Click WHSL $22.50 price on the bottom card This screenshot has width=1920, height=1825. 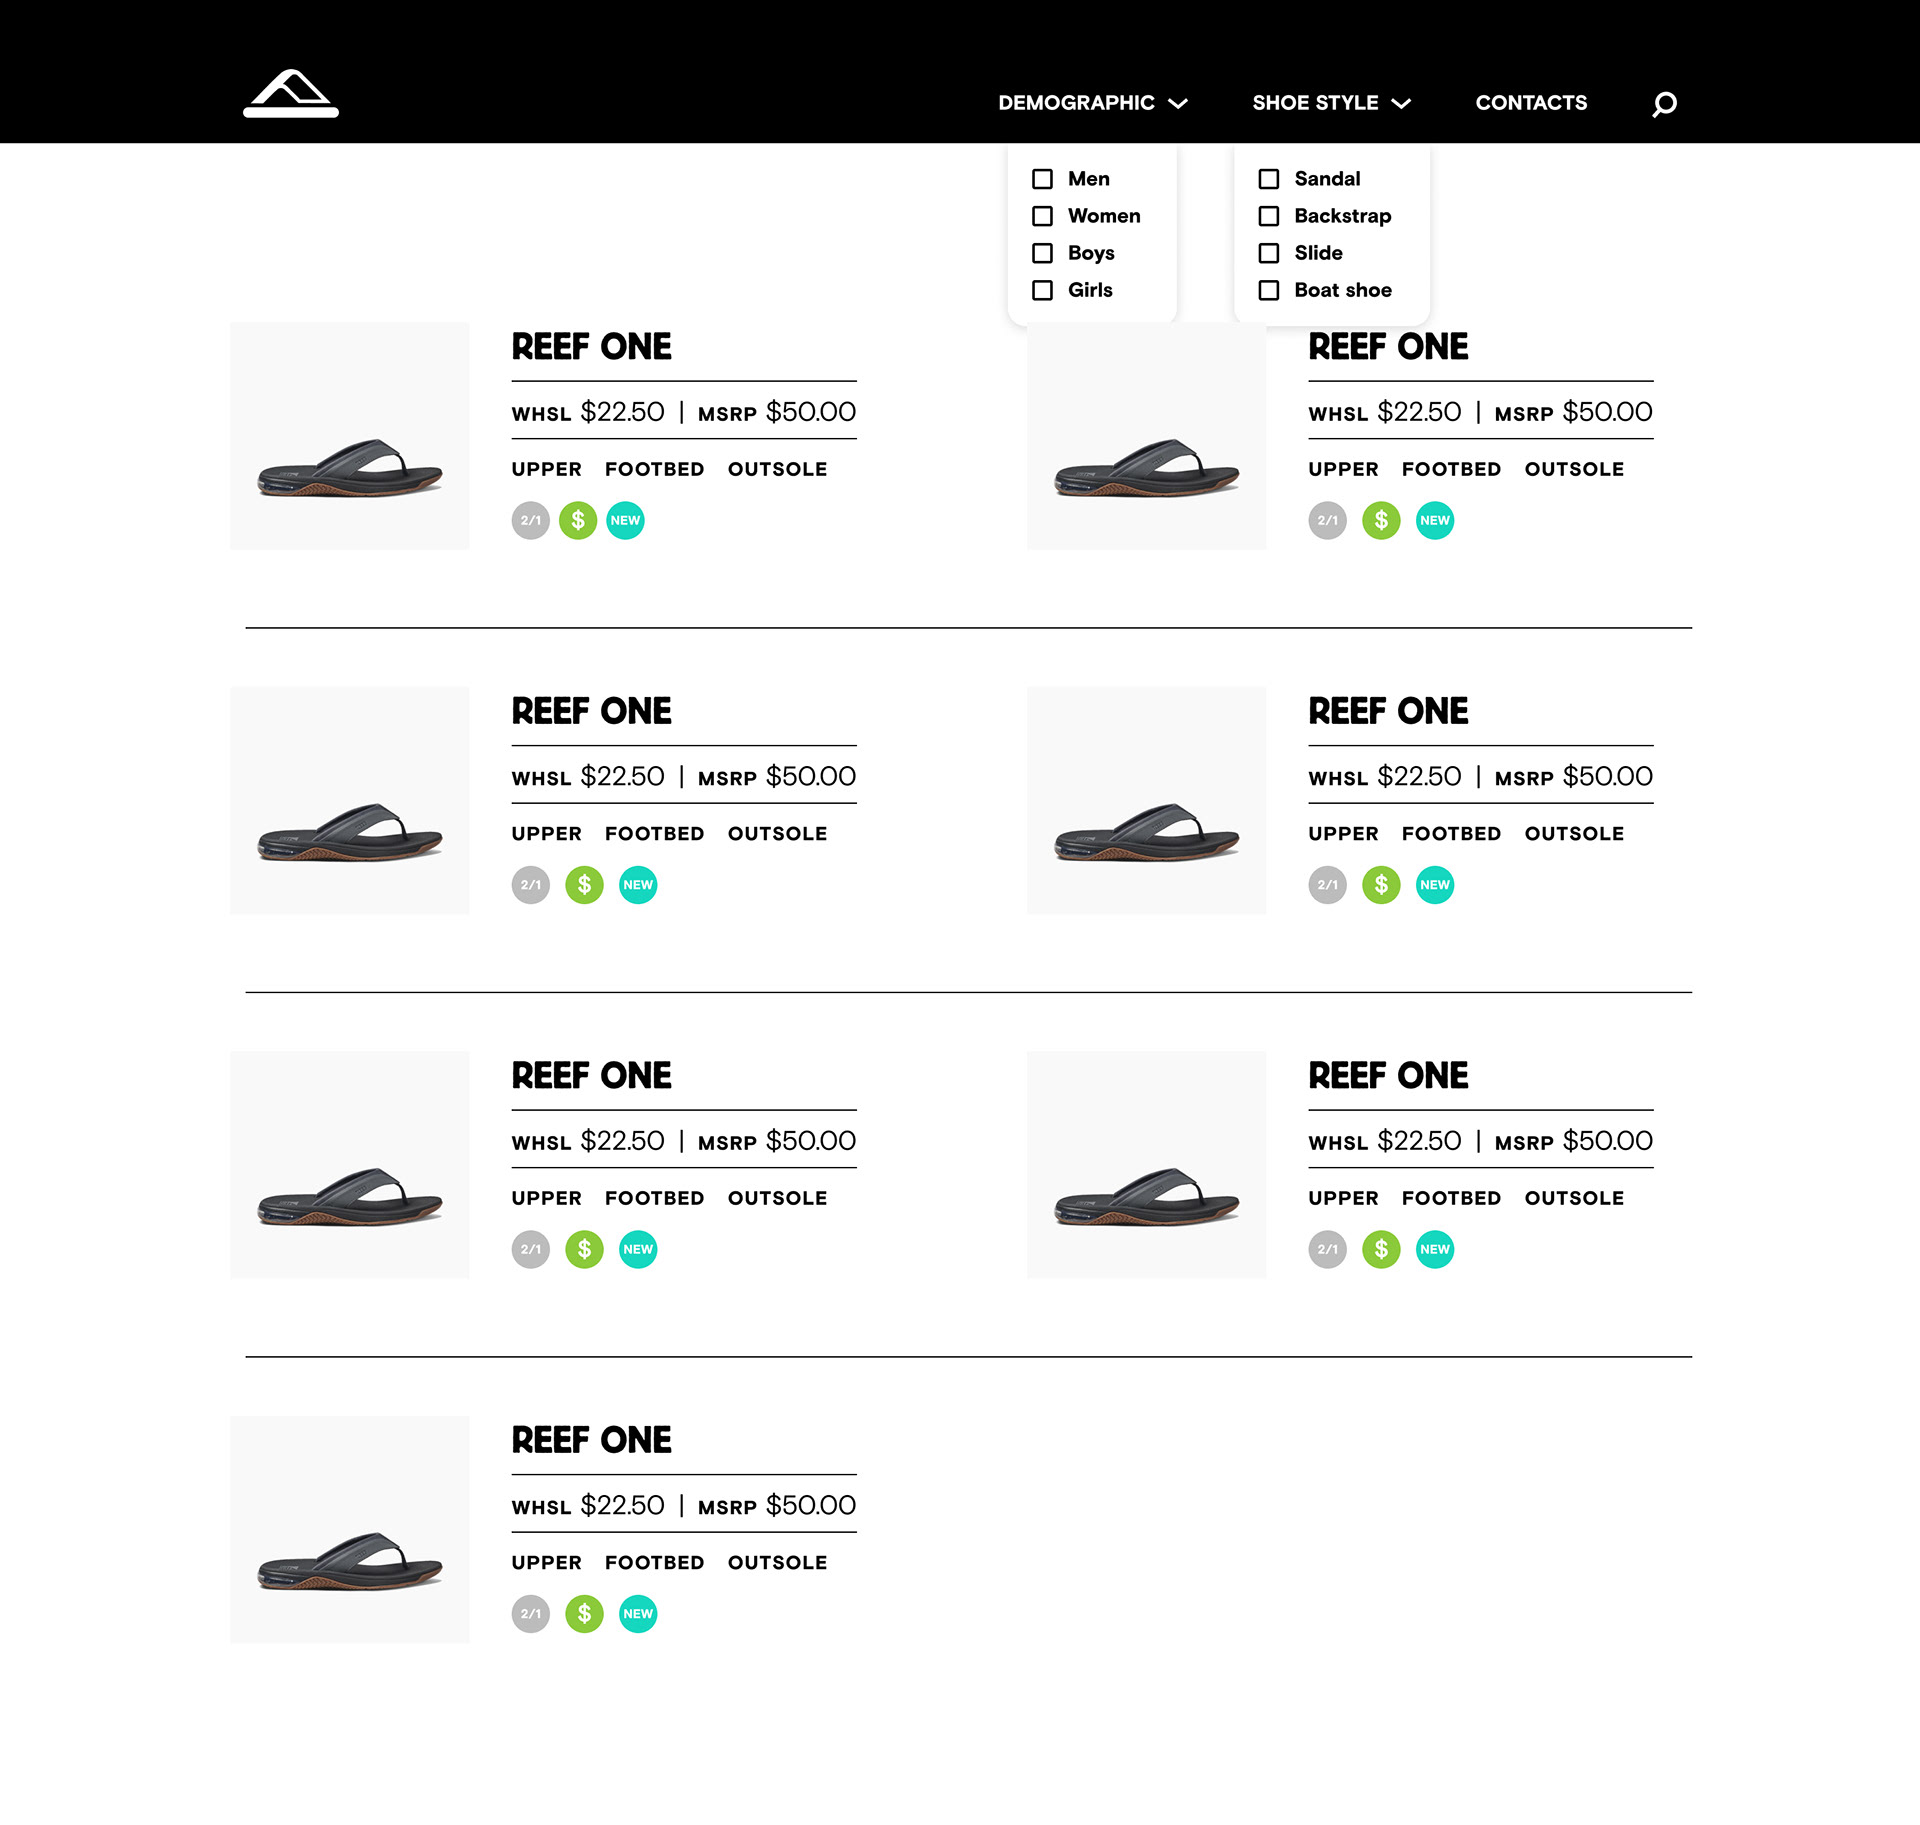pyautogui.click(x=588, y=1506)
